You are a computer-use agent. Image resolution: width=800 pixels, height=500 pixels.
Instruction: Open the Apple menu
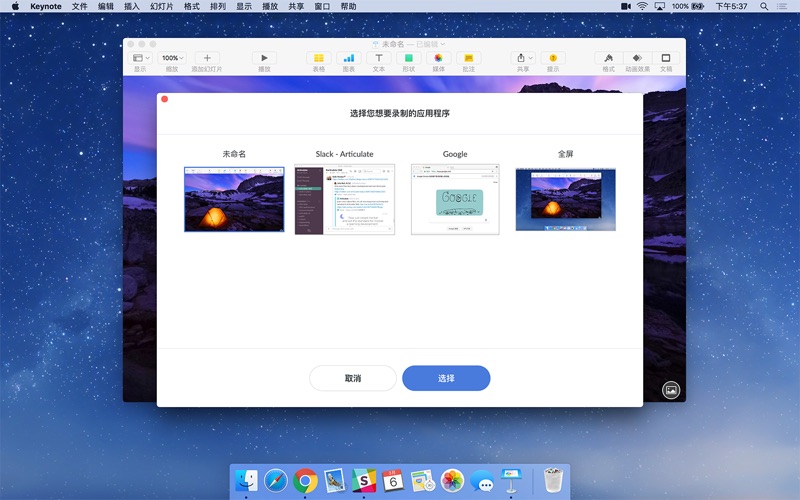(15, 6)
